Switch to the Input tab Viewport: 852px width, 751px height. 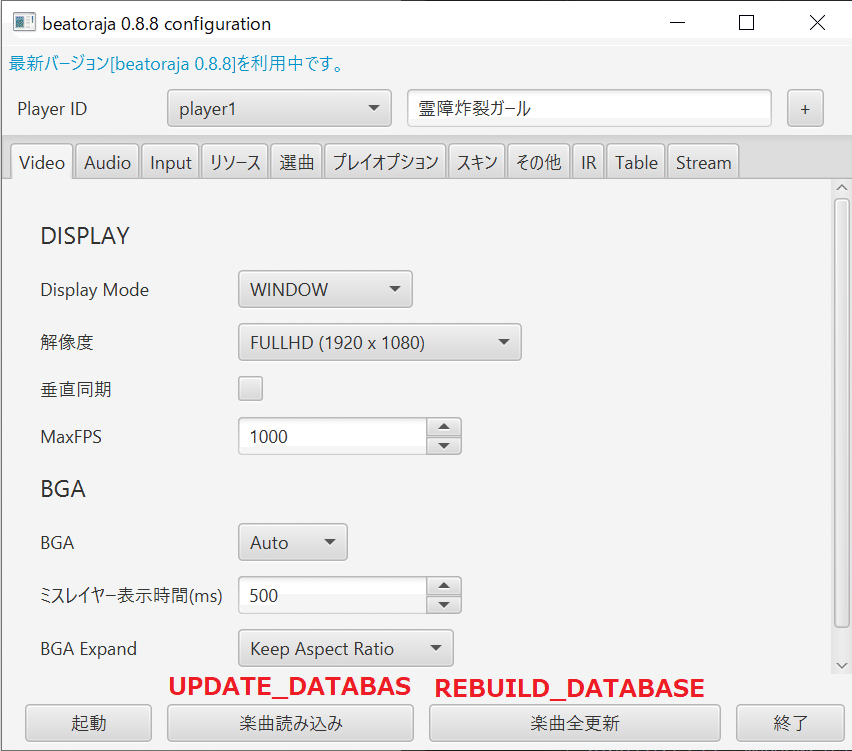tap(170, 161)
